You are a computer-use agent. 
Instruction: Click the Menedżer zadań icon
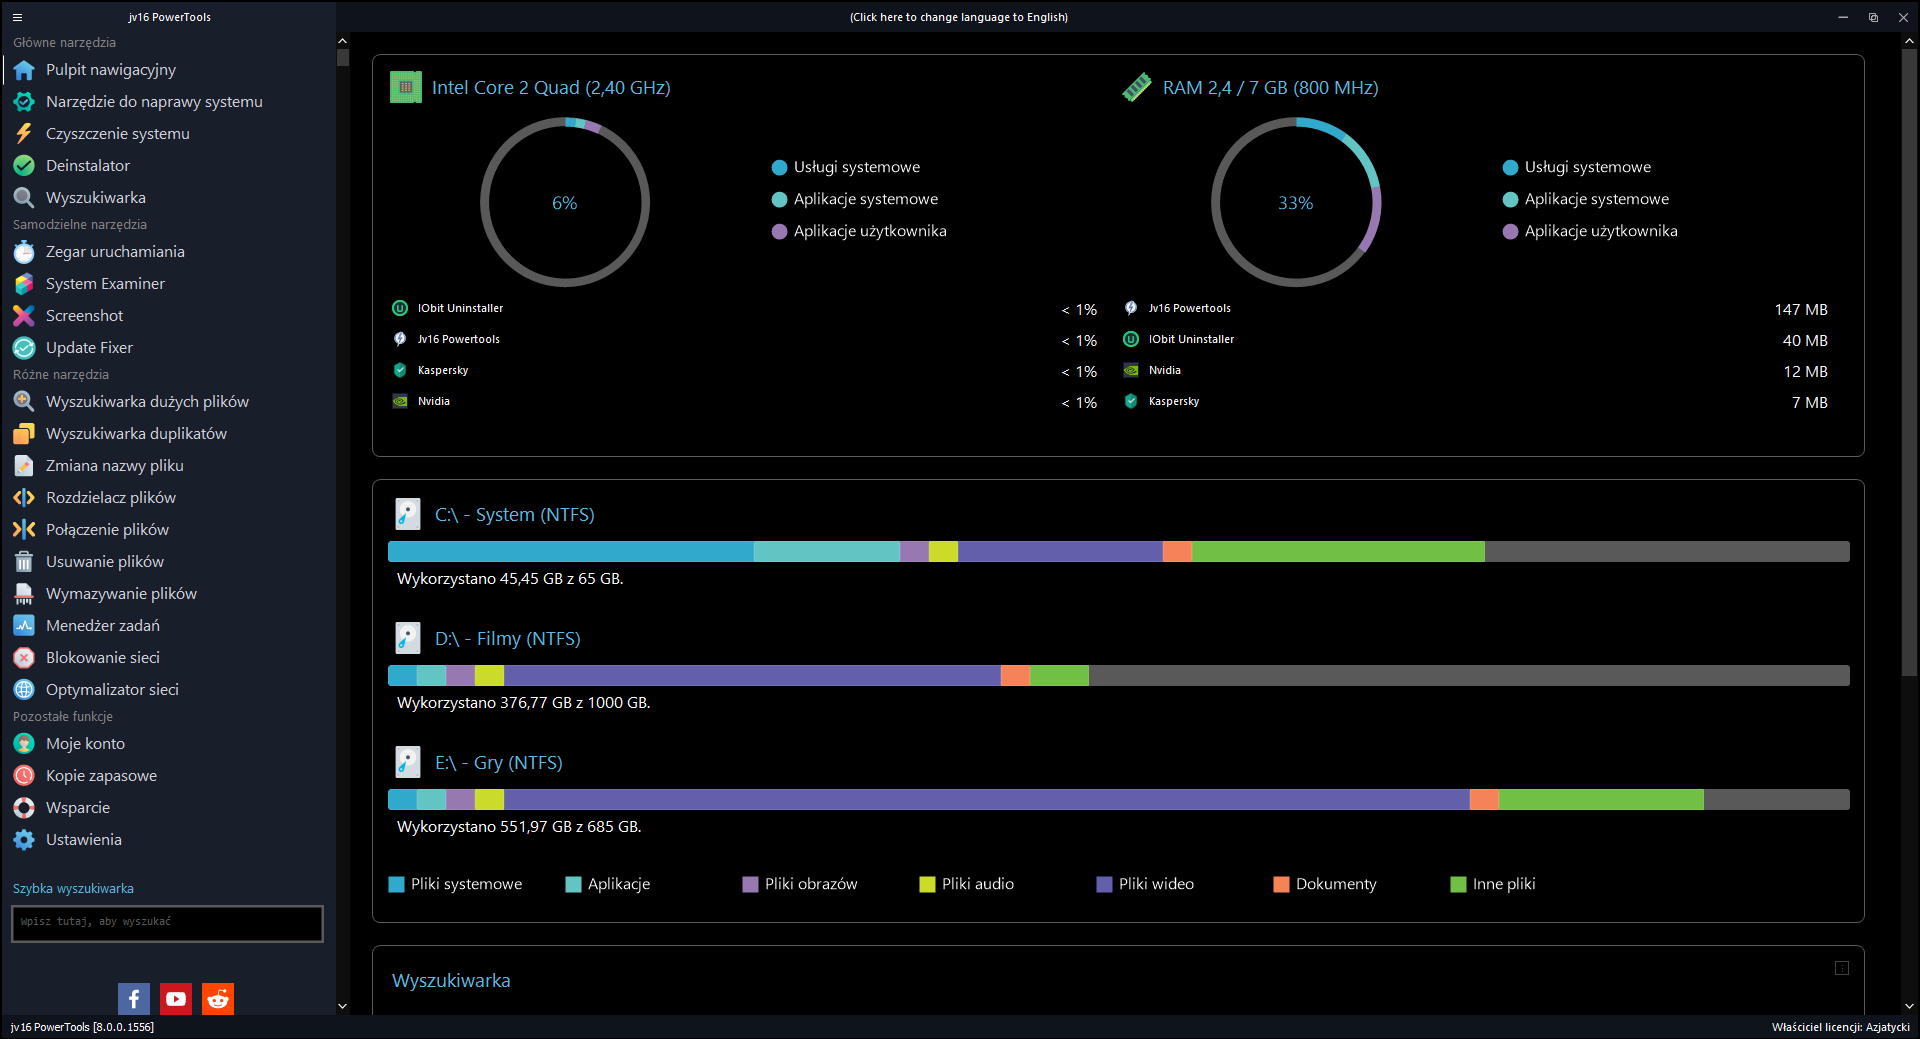click(24, 626)
